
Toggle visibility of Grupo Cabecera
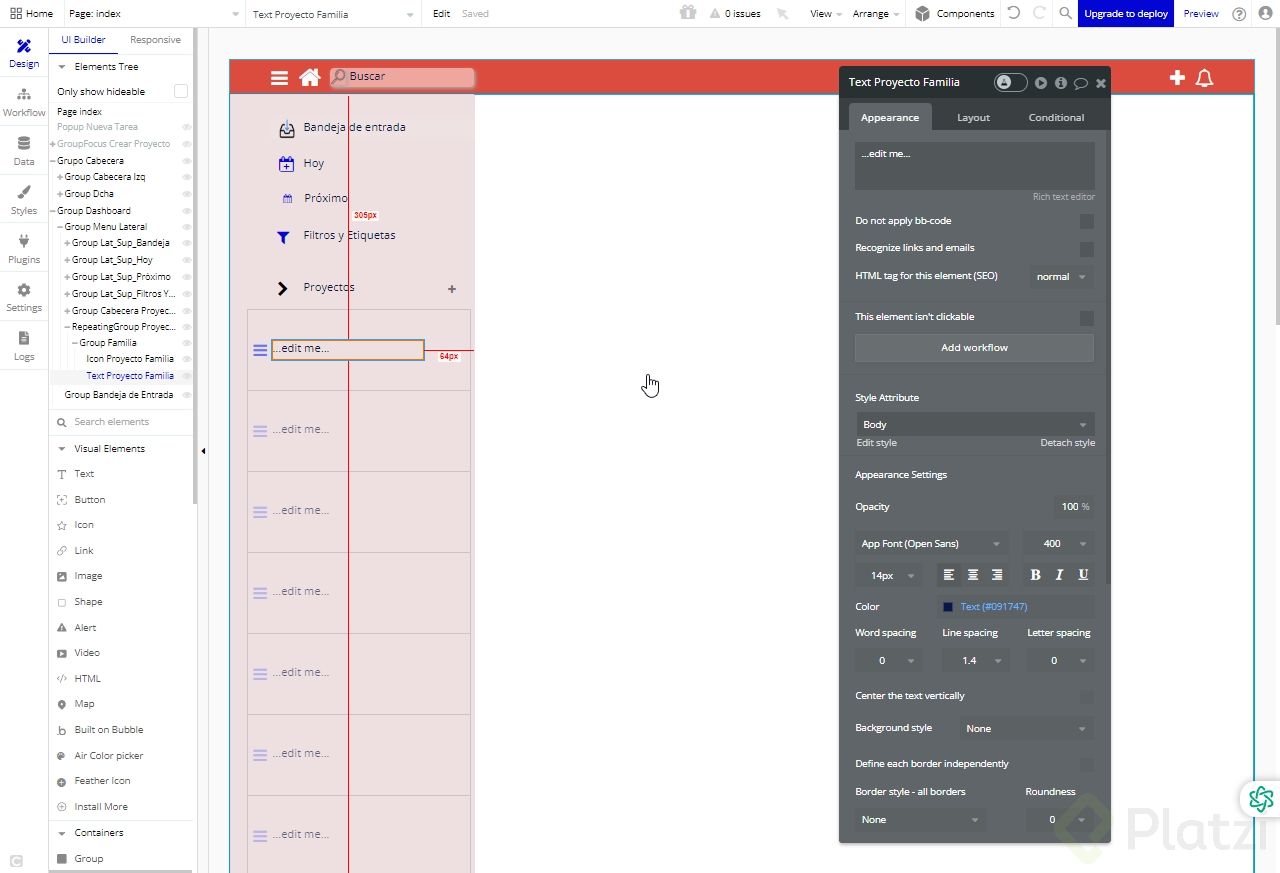pos(186,161)
